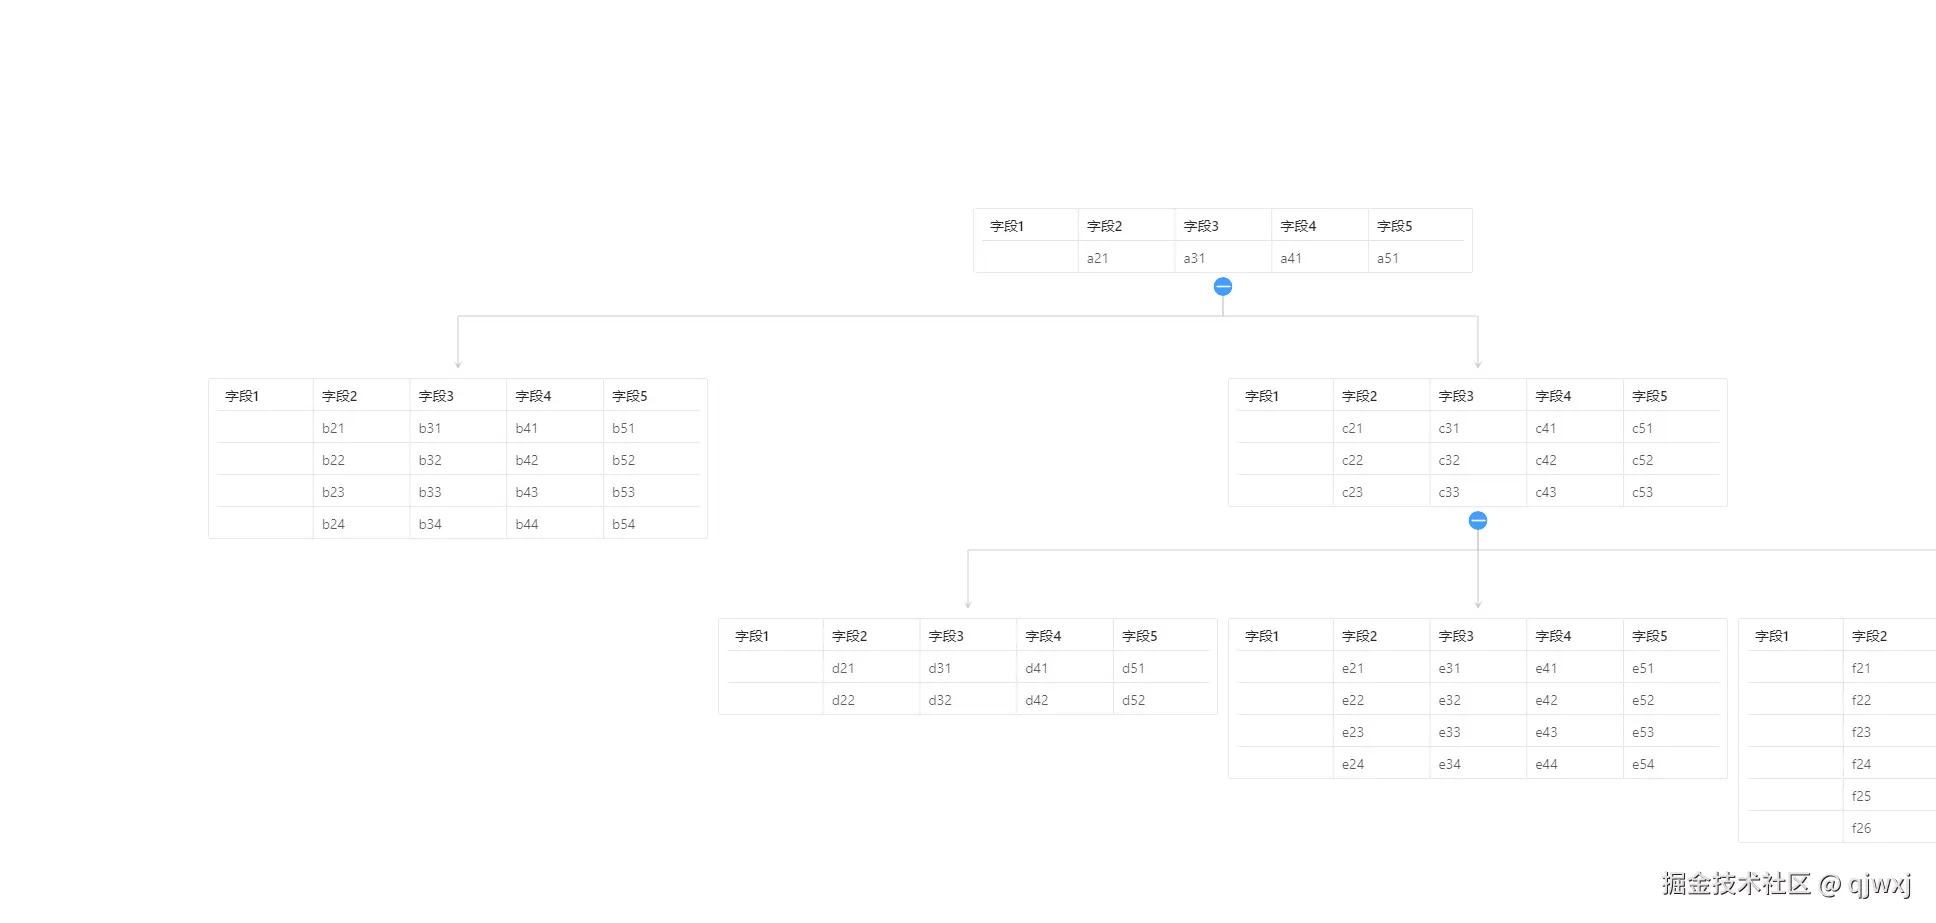
Task: Select cell e21 in the e-table
Action: click(x=1352, y=668)
